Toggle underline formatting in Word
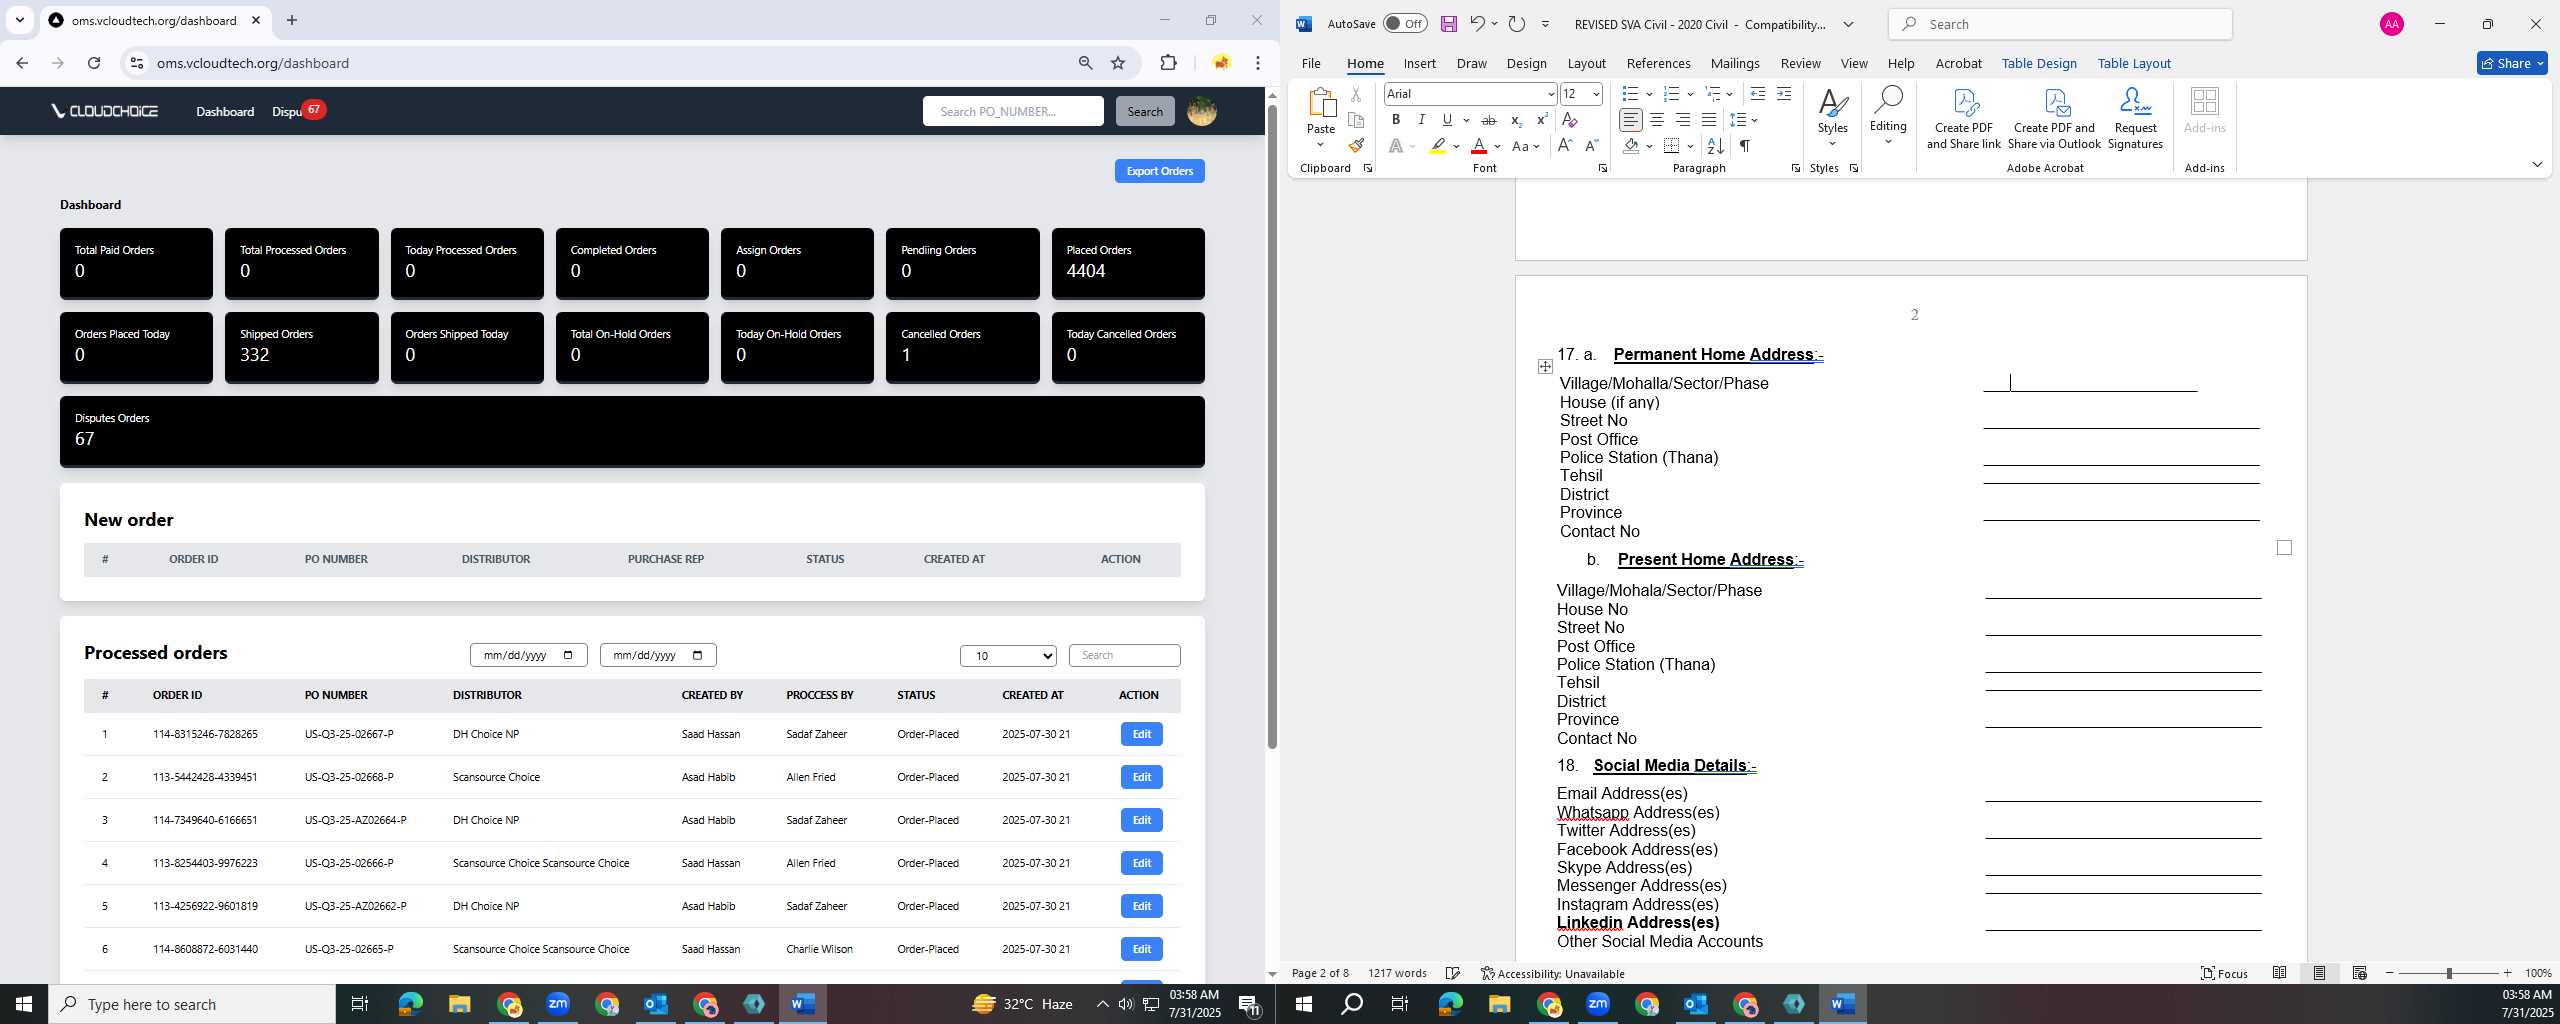Viewport: 2560px width, 1024px height. [1447, 120]
